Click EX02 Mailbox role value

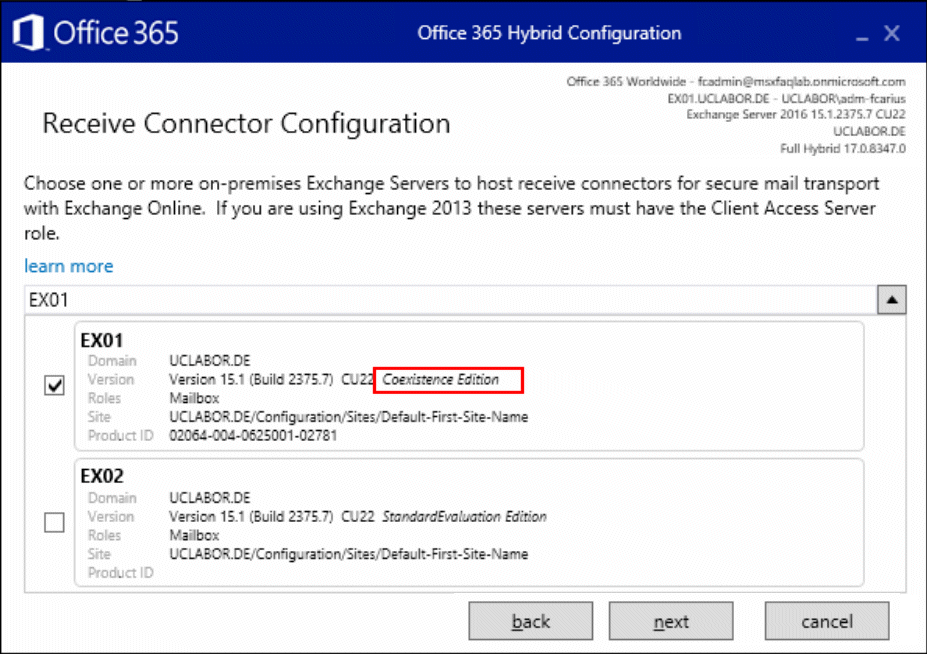tap(195, 536)
